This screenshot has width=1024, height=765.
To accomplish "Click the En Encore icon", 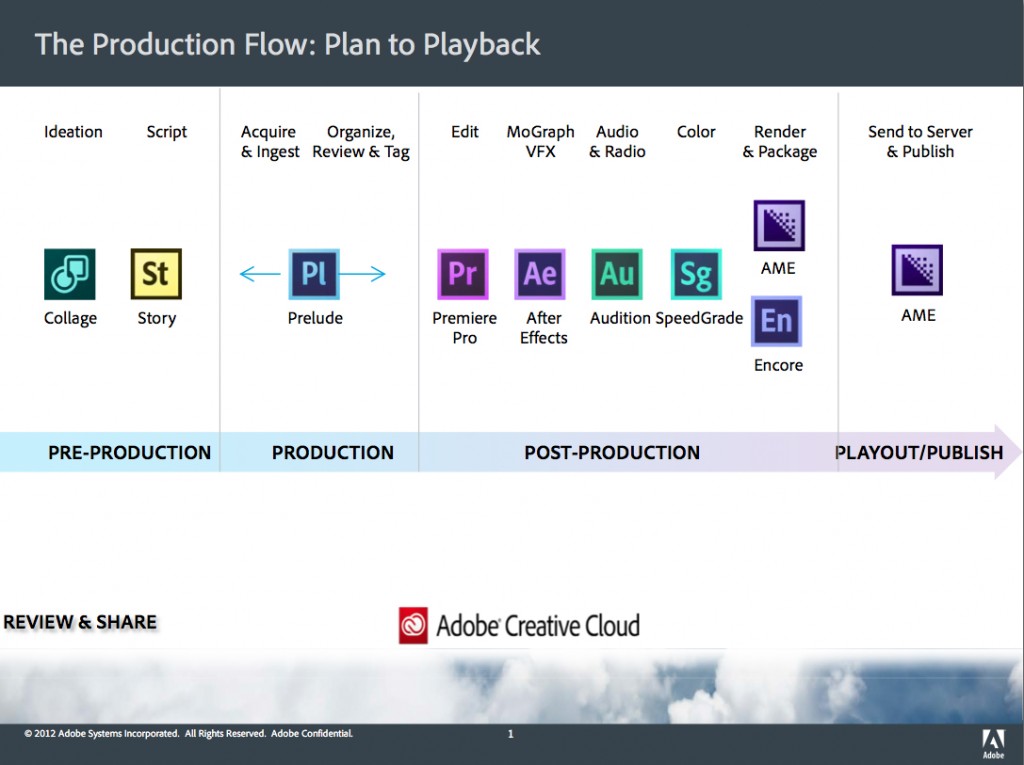I will pyautogui.click(x=776, y=321).
